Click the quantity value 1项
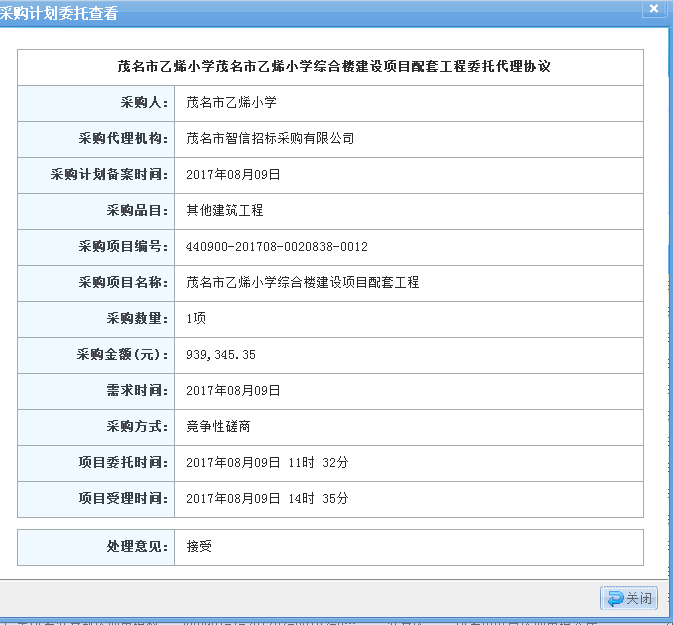673x625 pixels. [196, 318]
